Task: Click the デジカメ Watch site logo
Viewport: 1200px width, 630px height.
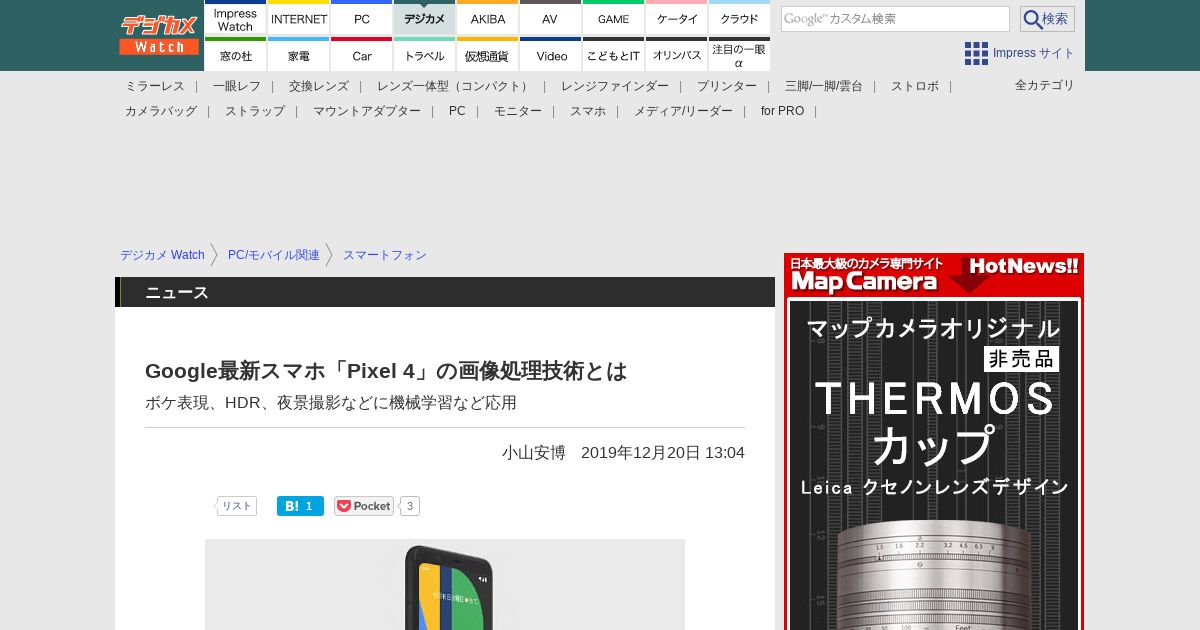Action: tap(159, 35)
